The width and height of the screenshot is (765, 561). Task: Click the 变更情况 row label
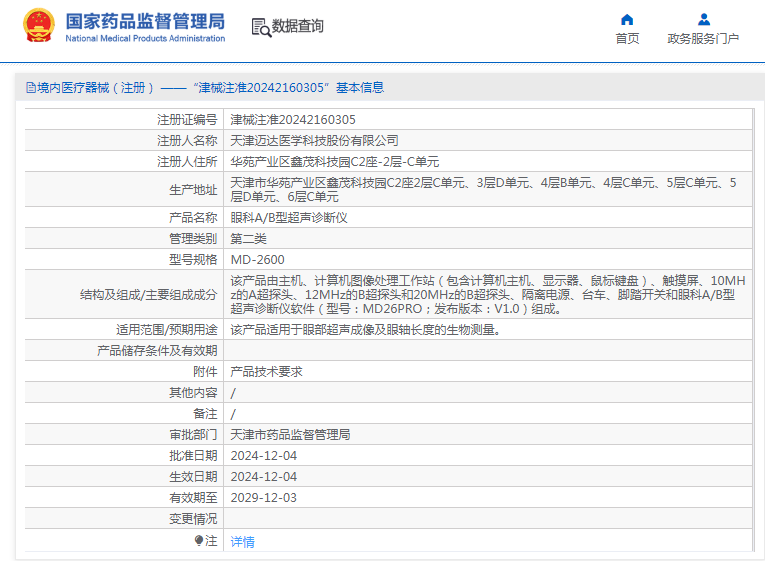[x=193, y=519]
